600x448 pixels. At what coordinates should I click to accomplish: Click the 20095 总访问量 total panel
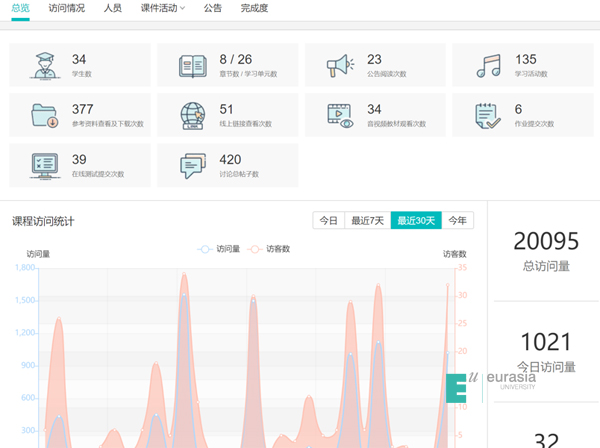pos(545,250)
